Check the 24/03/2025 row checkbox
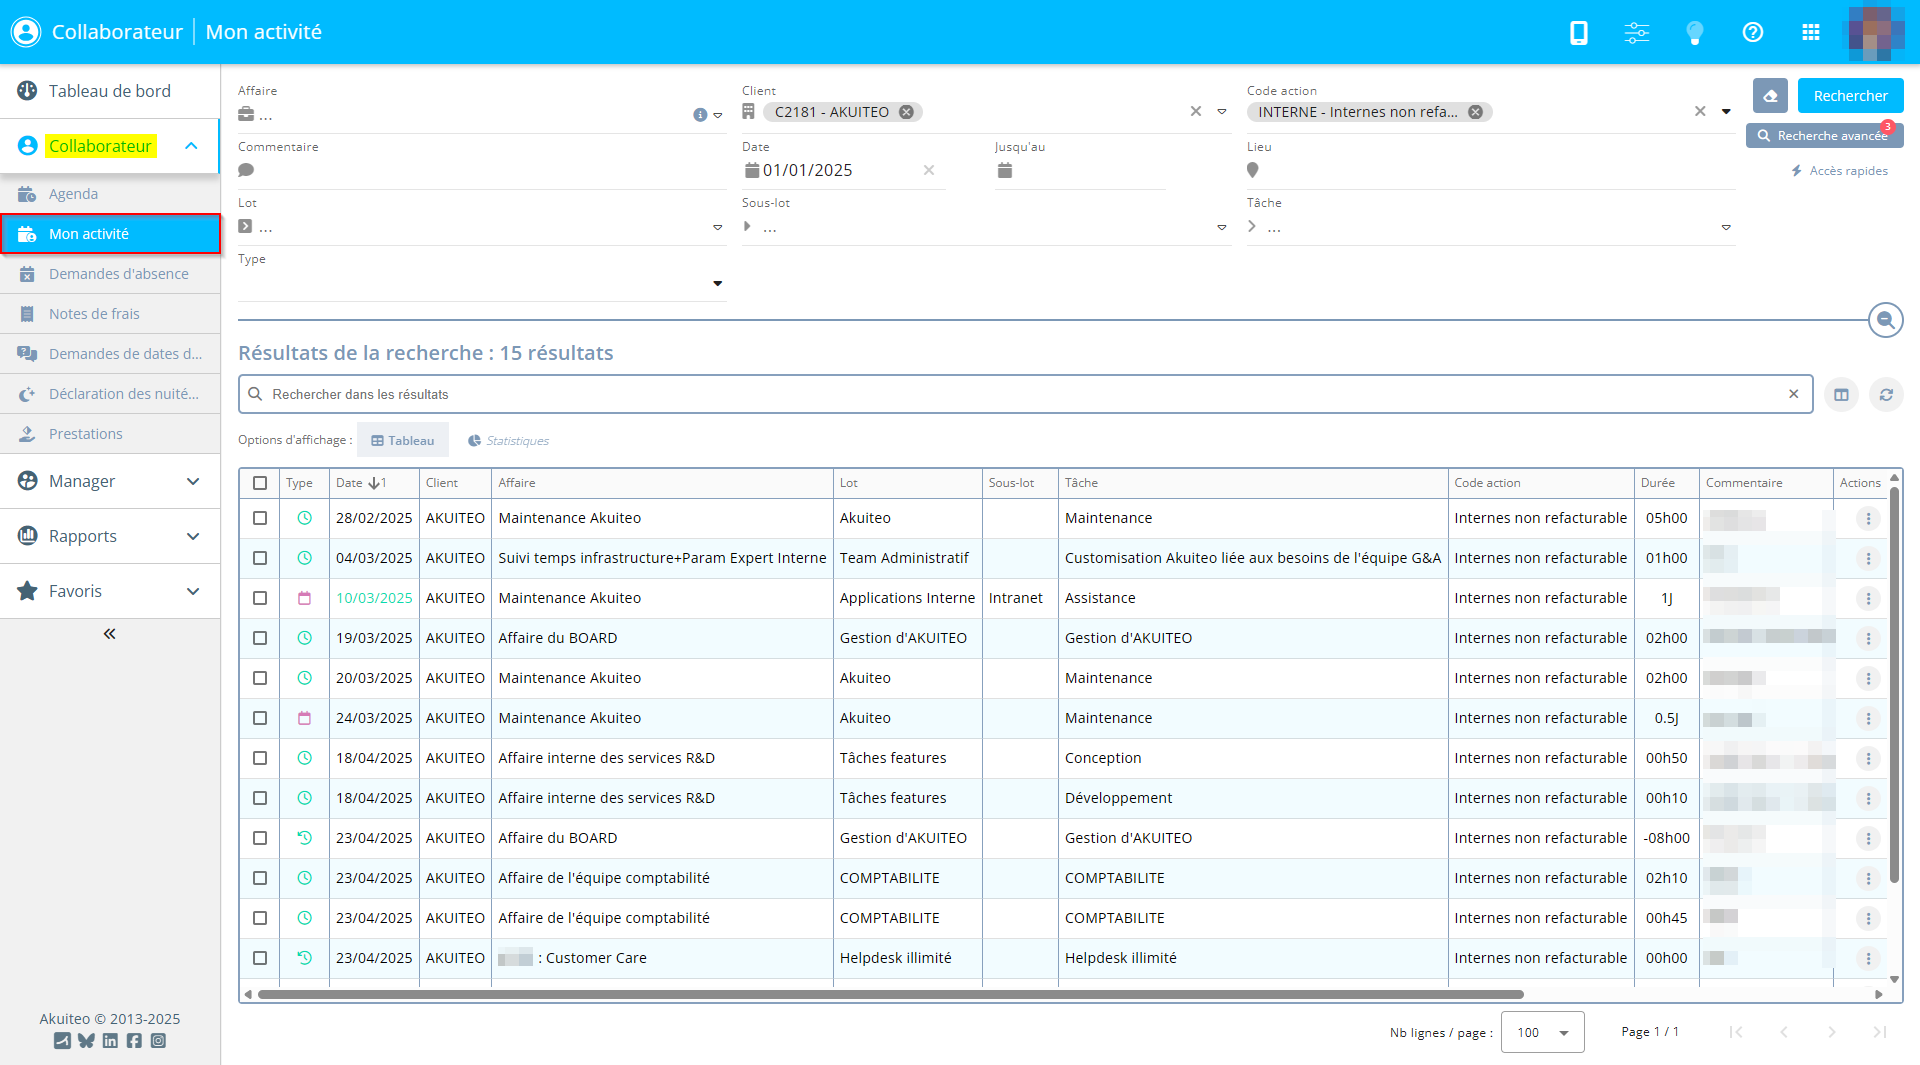The width and height of the screenshot is (1920, 1065). 260,718
